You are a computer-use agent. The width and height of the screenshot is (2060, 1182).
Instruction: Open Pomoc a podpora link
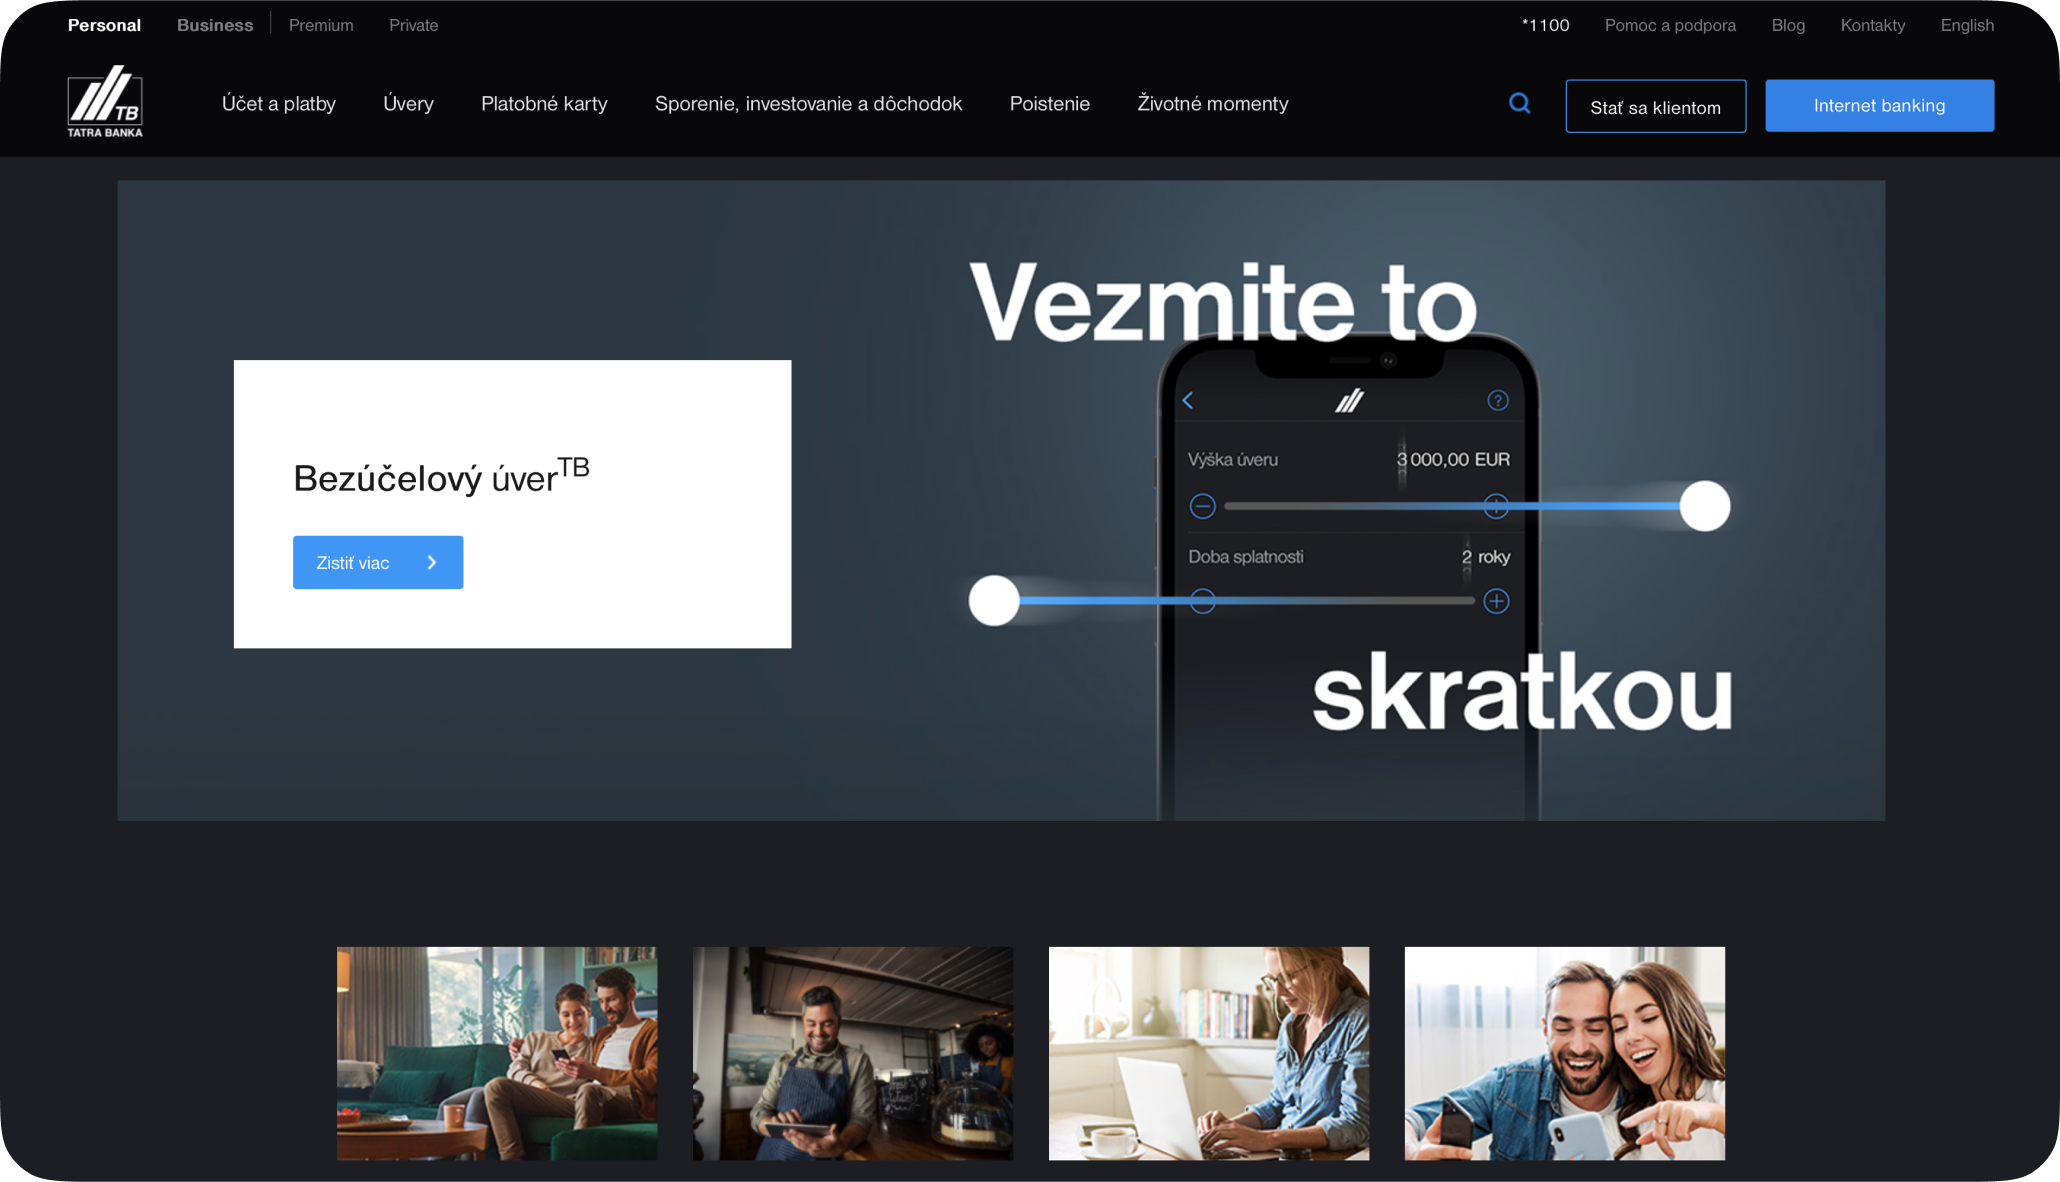(1670, 25)
